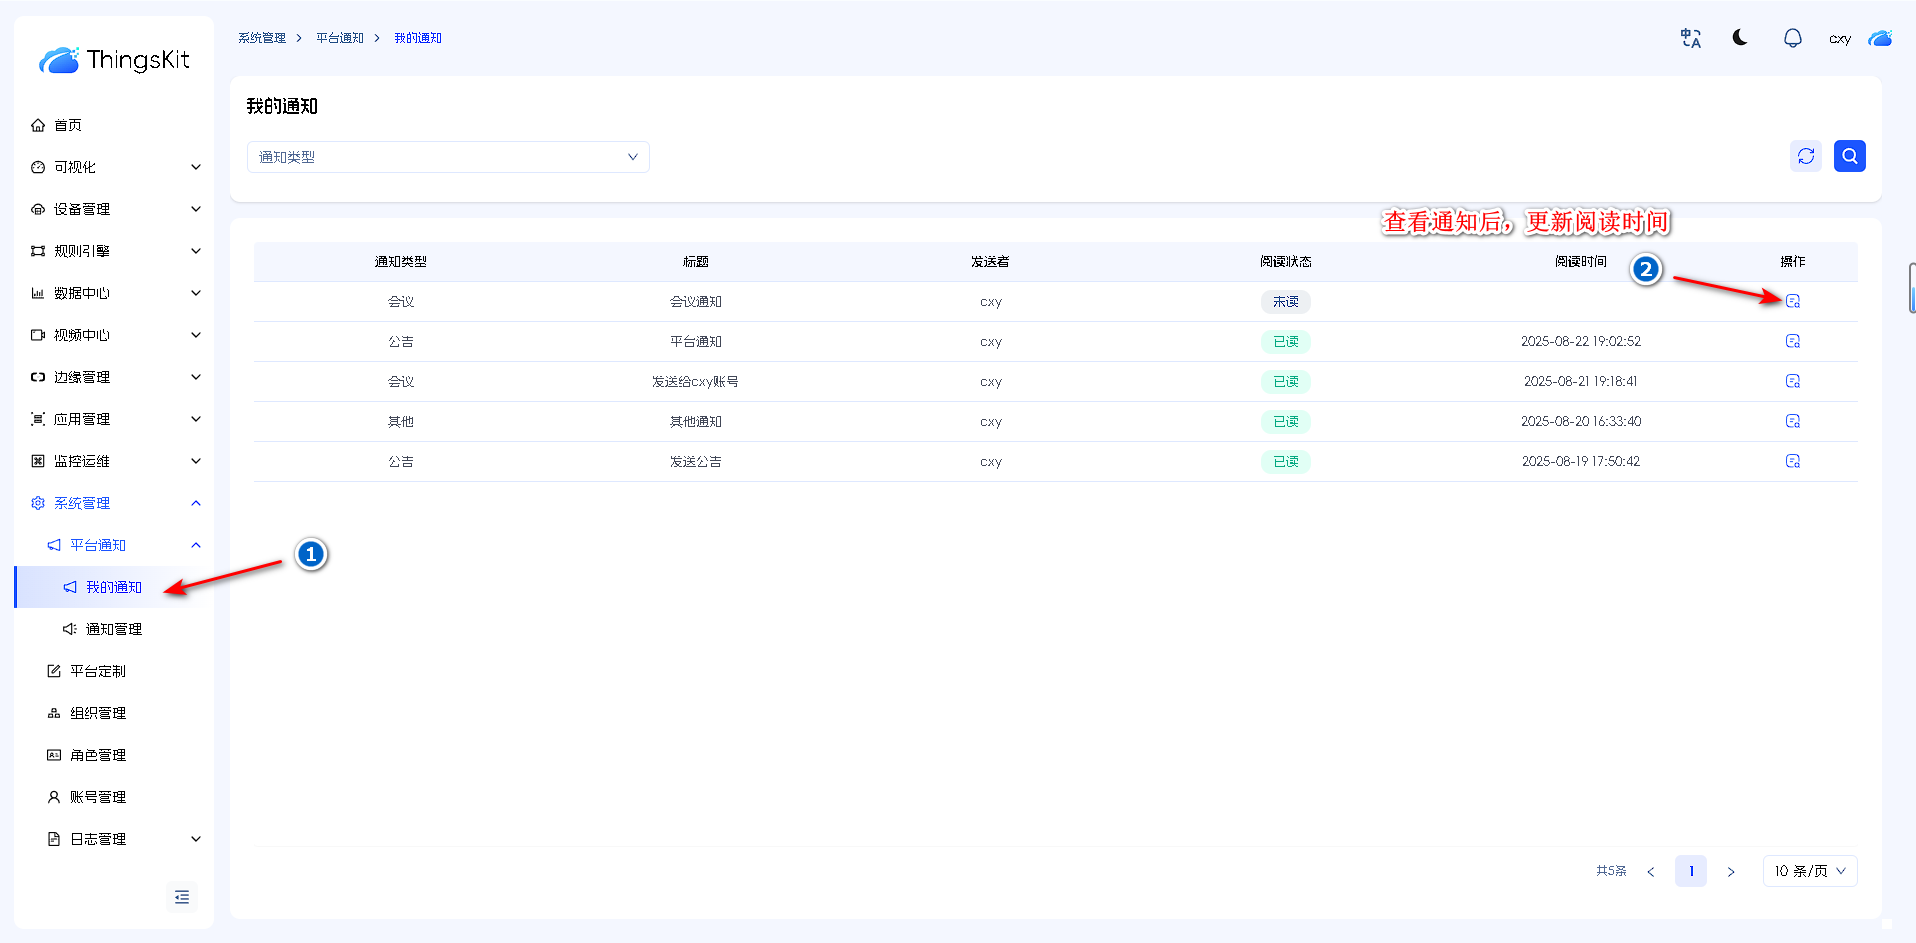This screenshot has height=943, width=1916.
Task: Click the 平台通知 breadcrumb link
Action: click(x=340, y=38)
